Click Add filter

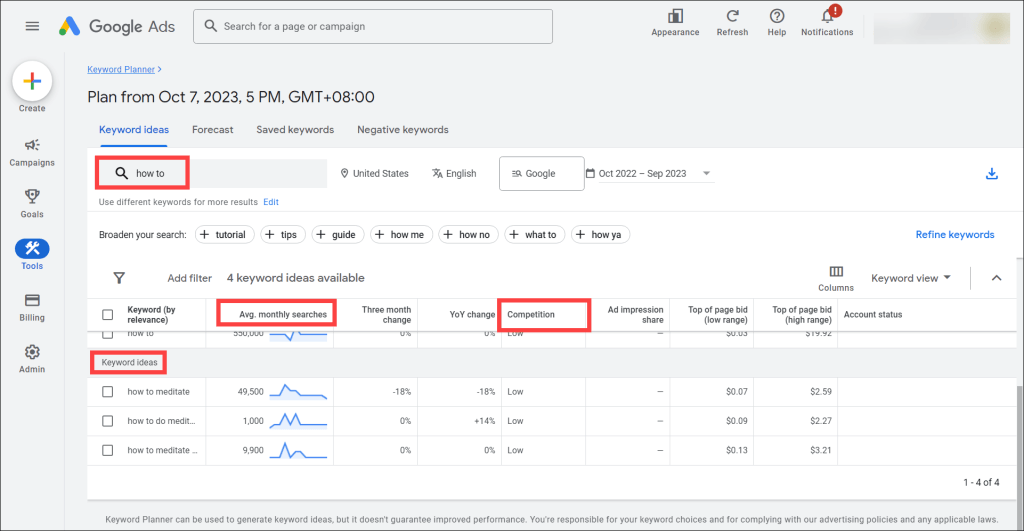point(189,278)
